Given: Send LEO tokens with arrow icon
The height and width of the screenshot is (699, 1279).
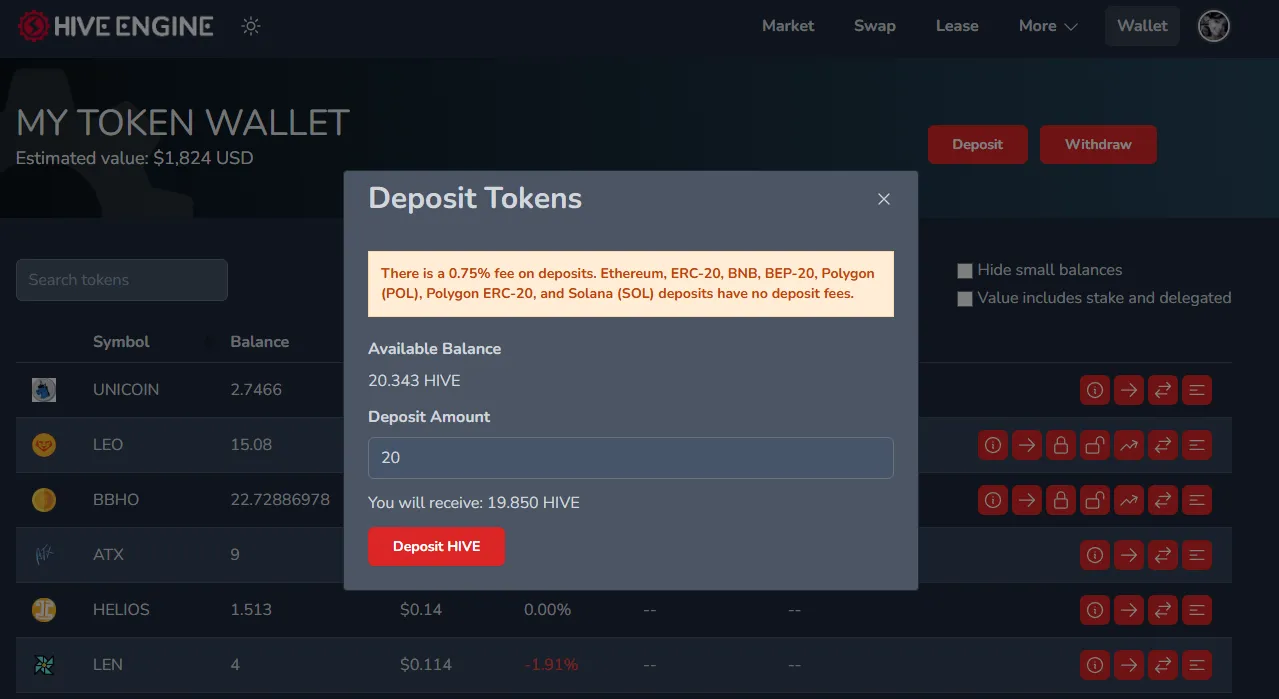Looking at the screenshot, I should tap(1027, 445).
